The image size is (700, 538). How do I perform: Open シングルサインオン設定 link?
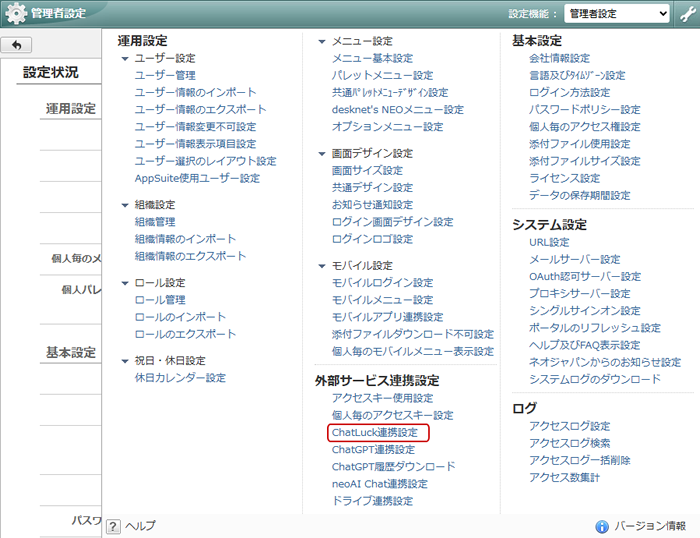tap(585, 311)
